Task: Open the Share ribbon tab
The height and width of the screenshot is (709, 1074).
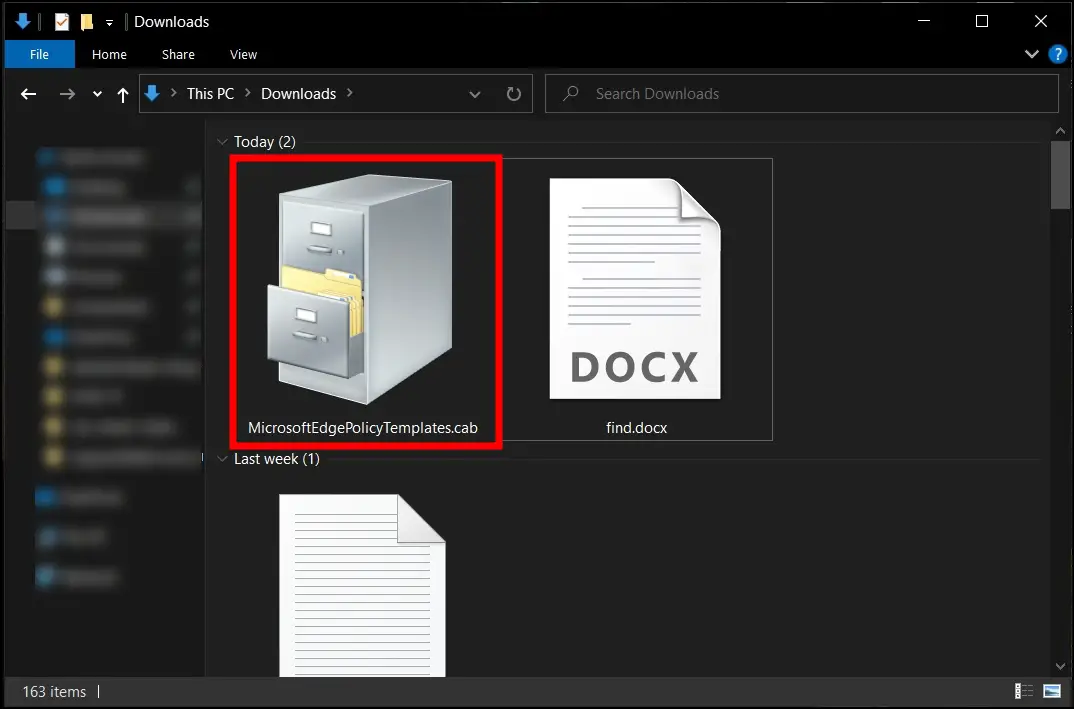Action: 178,54
